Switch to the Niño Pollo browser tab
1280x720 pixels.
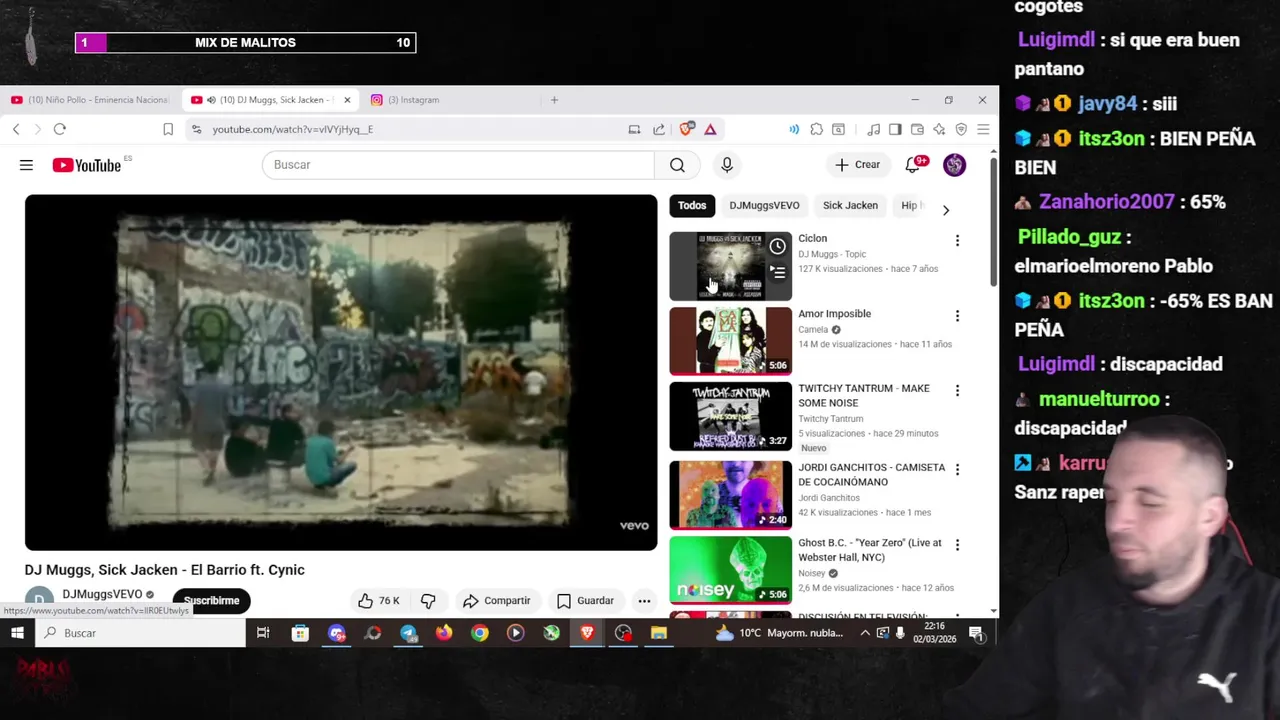point(90,100)
